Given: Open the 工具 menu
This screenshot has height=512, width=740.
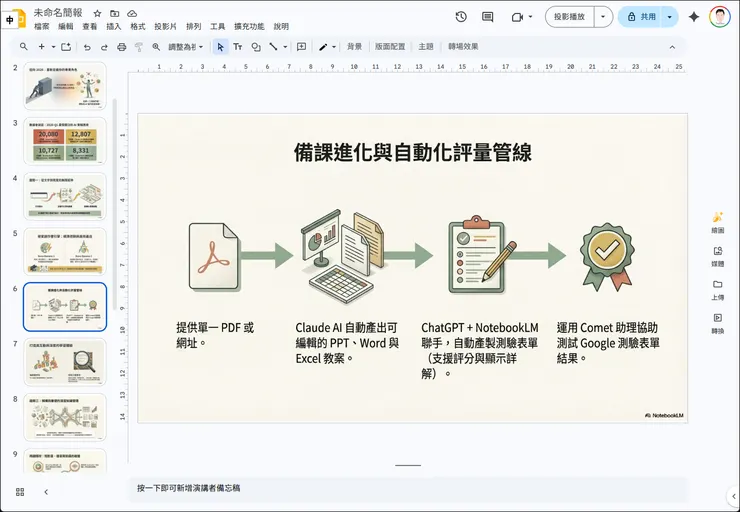Looking at the screenshot, I should pyautogui.click(x=218, y=27).
